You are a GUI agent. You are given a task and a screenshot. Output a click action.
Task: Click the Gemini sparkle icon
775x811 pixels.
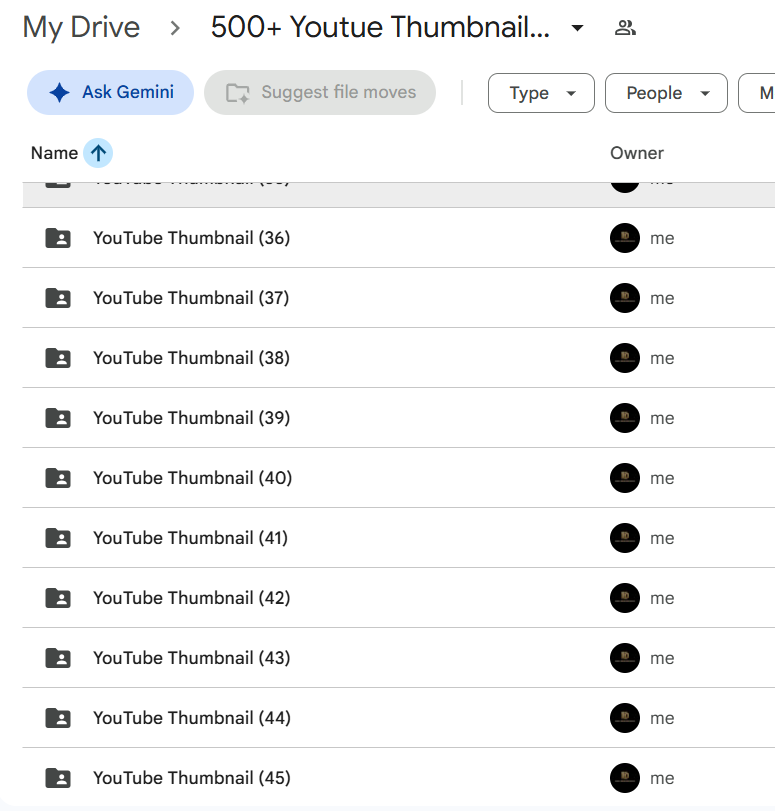click(x=59, y=93)
